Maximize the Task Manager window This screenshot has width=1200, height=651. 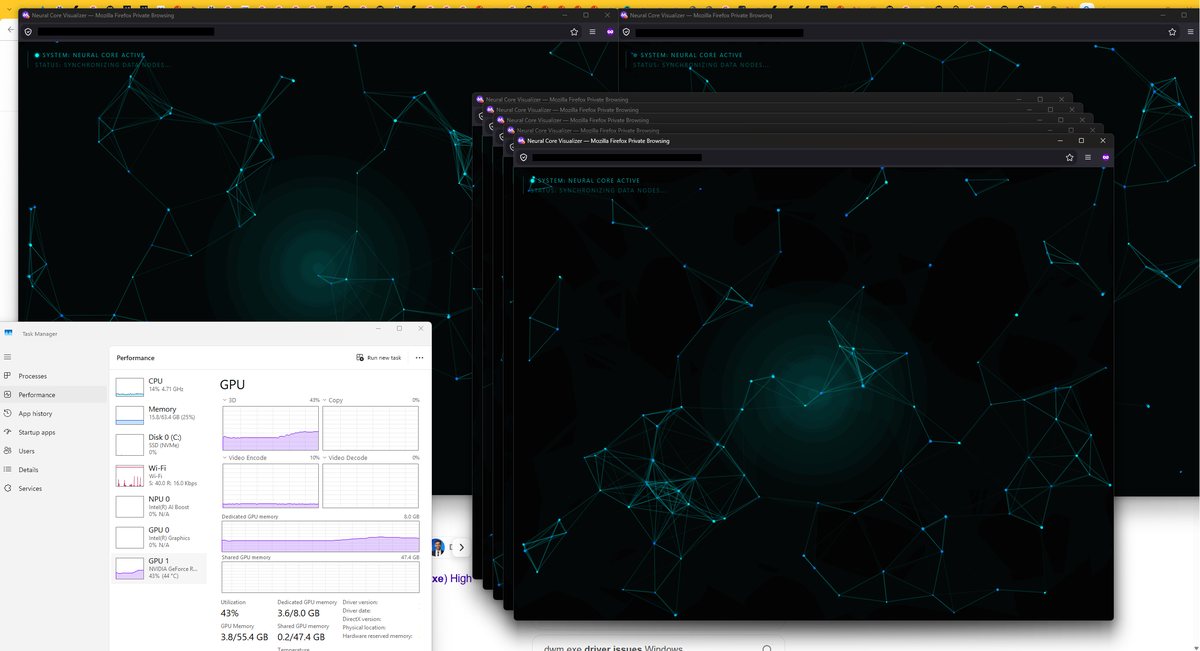coord(399,328)
